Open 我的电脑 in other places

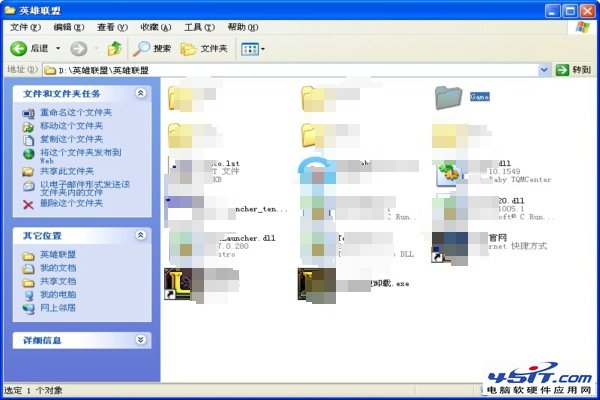58,295
